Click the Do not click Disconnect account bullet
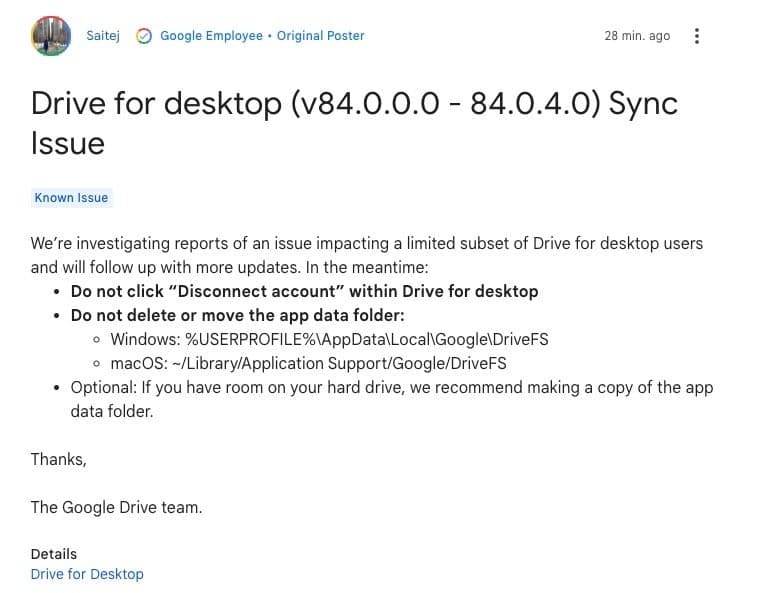This screenshot has width=766, height=593. 304,291
